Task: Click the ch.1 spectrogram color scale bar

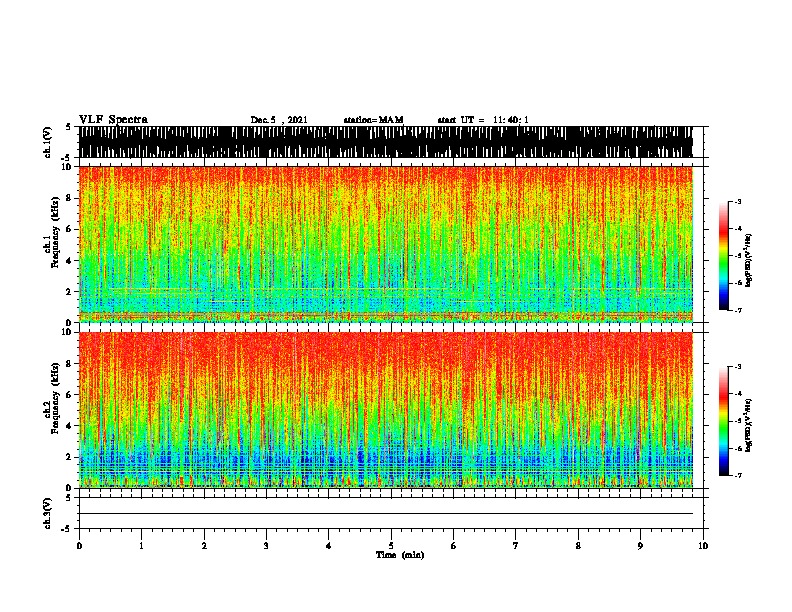Action: pyautogui.click(x=723, y=256)
